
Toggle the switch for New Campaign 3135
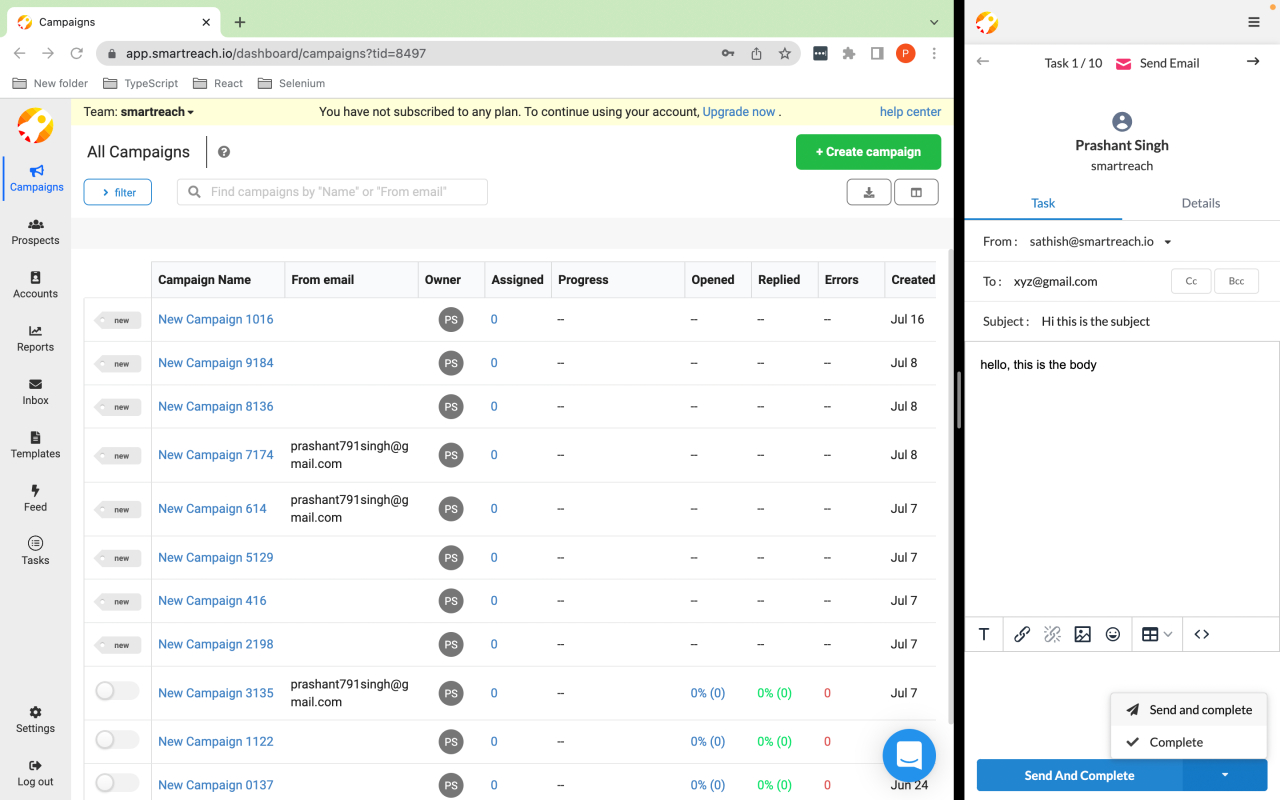(117, 691)
